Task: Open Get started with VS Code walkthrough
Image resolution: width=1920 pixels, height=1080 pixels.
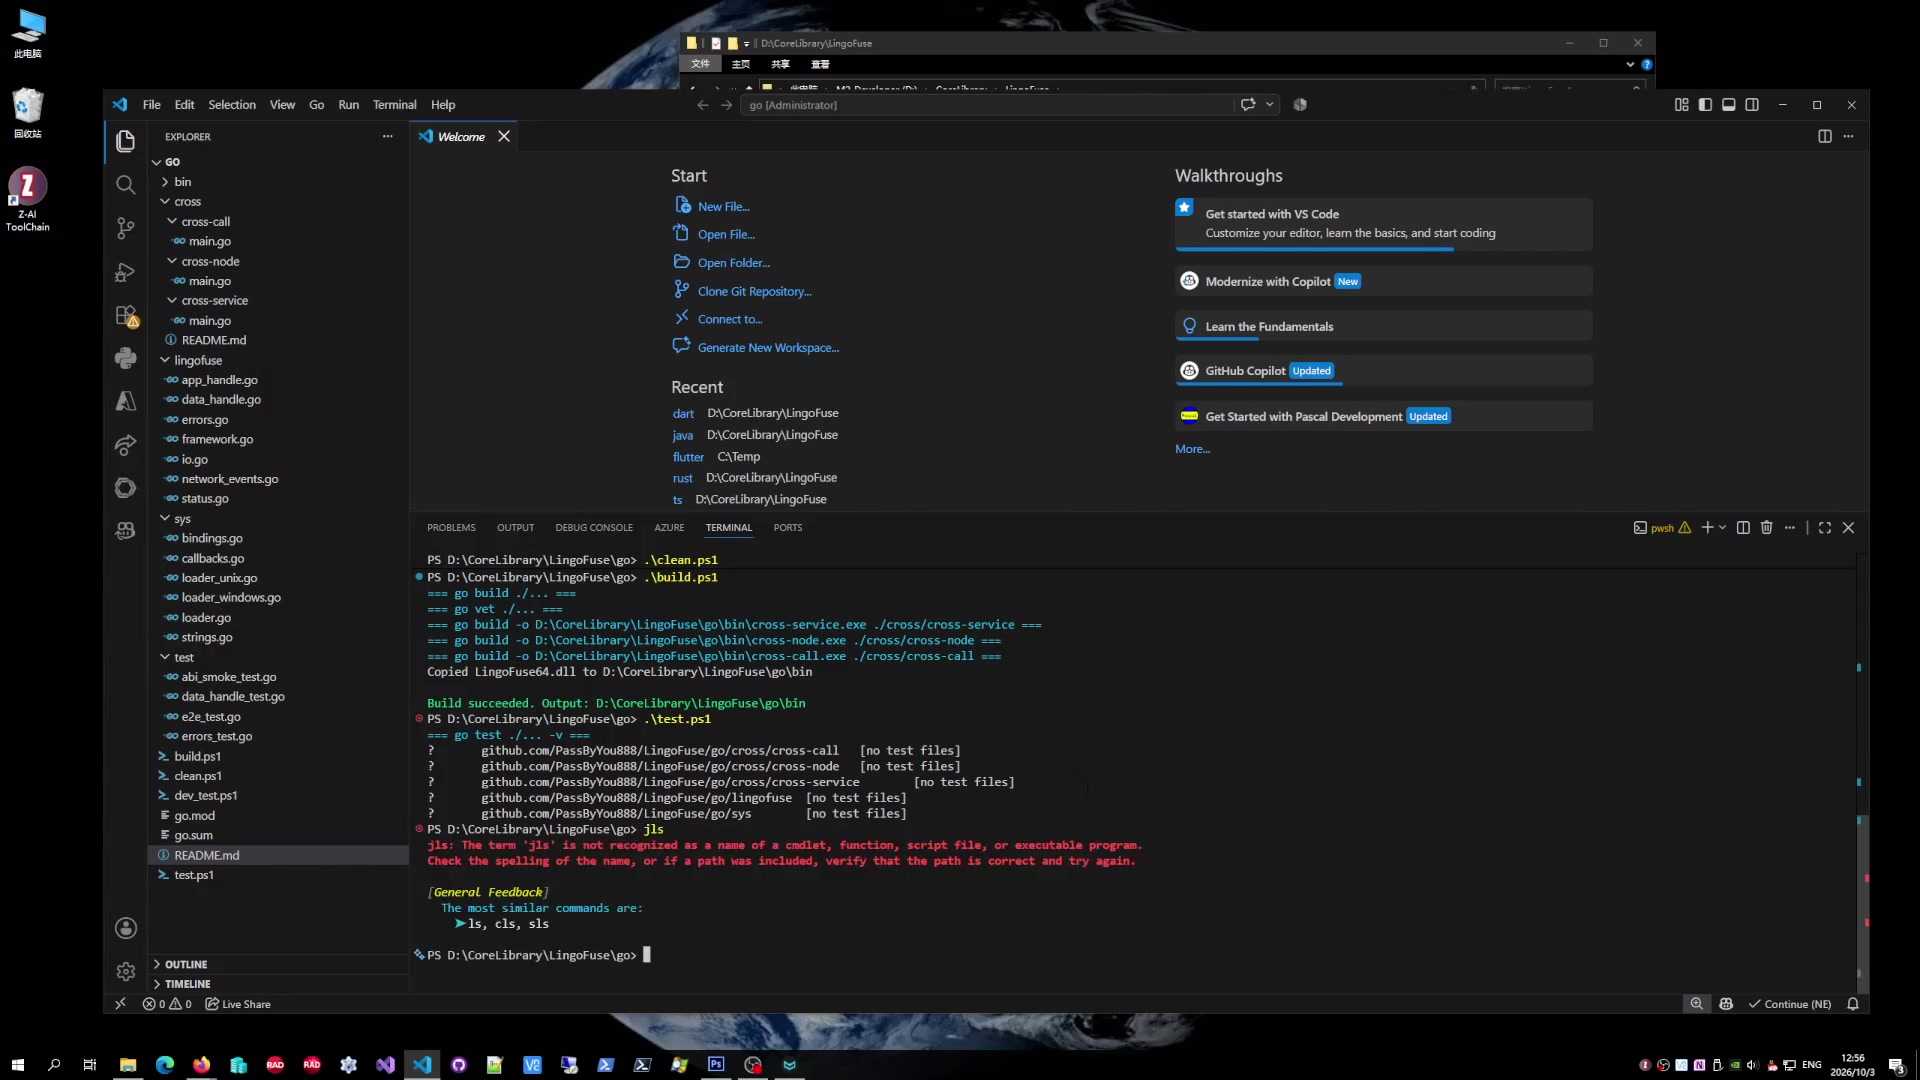Action: [1383, 223]
